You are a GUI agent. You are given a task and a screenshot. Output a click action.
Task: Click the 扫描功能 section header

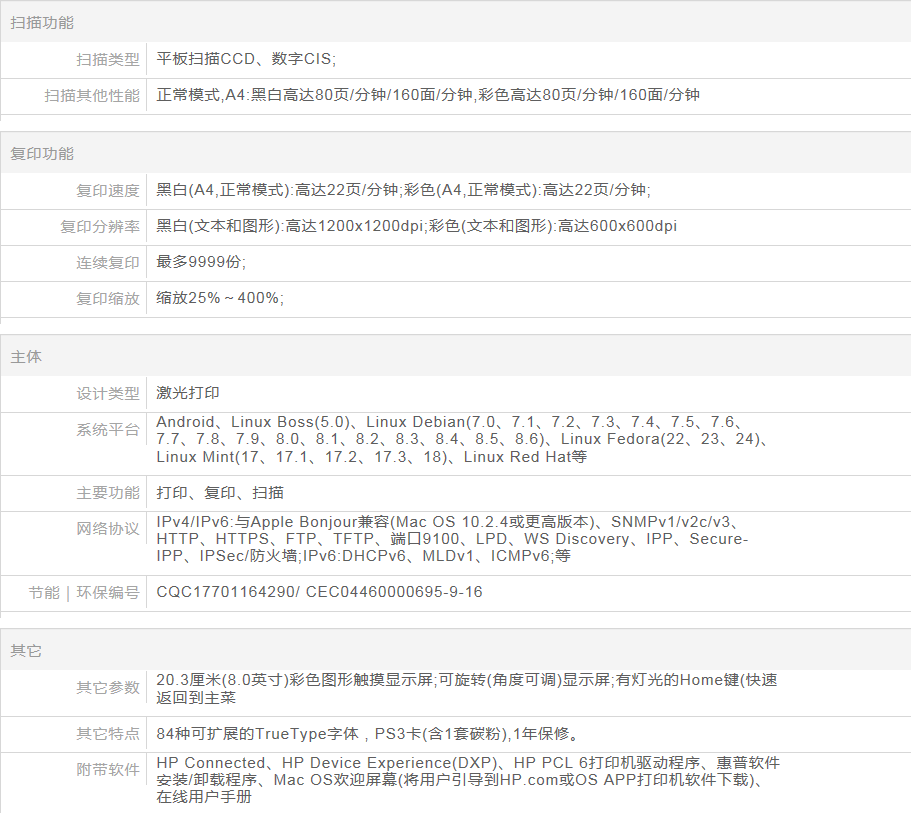point(42,22)
